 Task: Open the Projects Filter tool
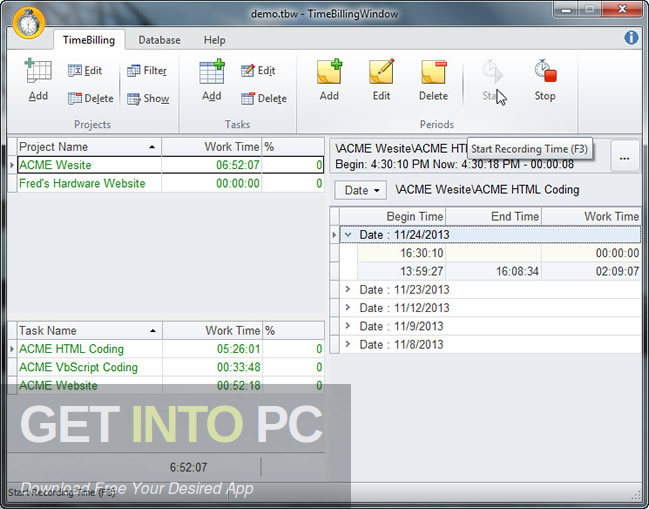click(147, 71)
